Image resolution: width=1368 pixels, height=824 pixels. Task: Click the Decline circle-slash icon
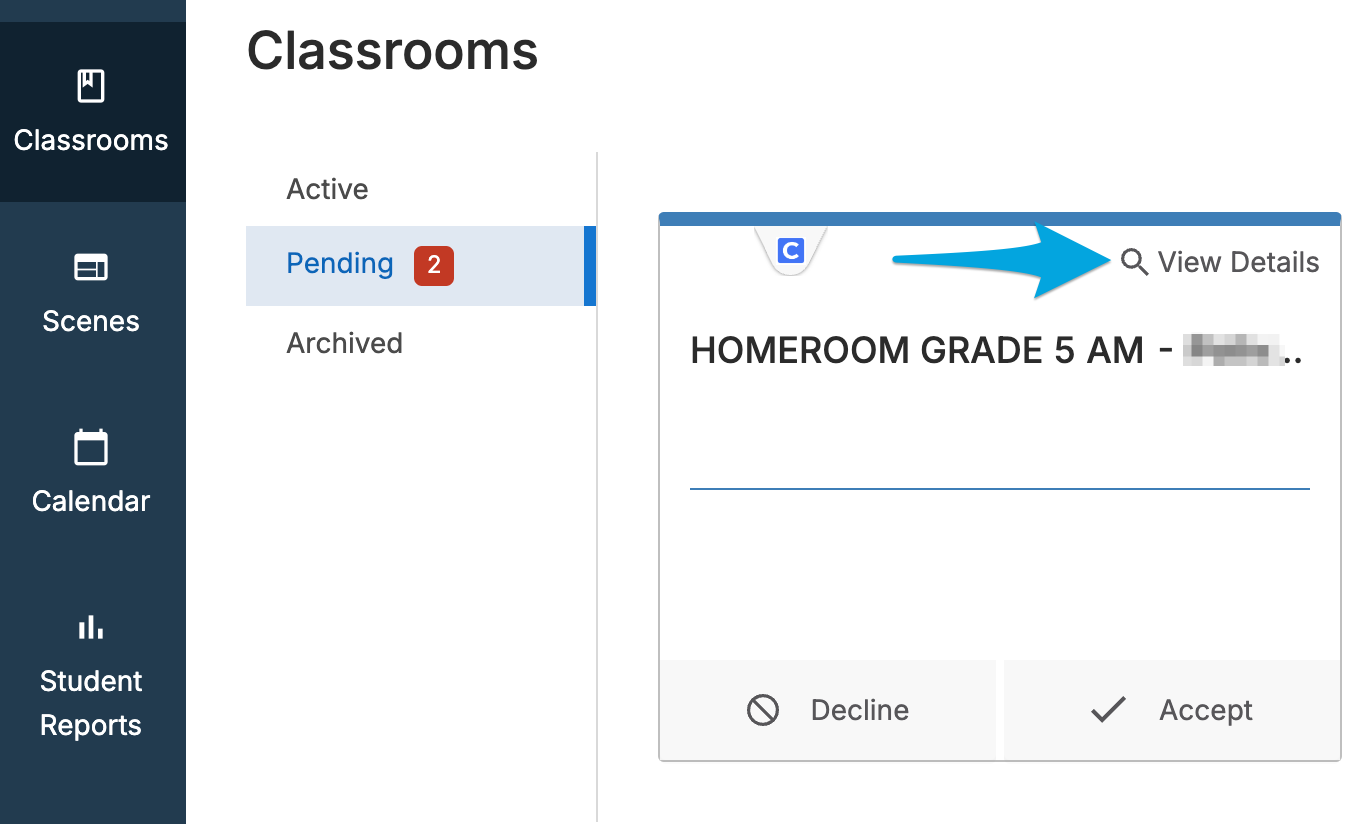coord(763,710)
